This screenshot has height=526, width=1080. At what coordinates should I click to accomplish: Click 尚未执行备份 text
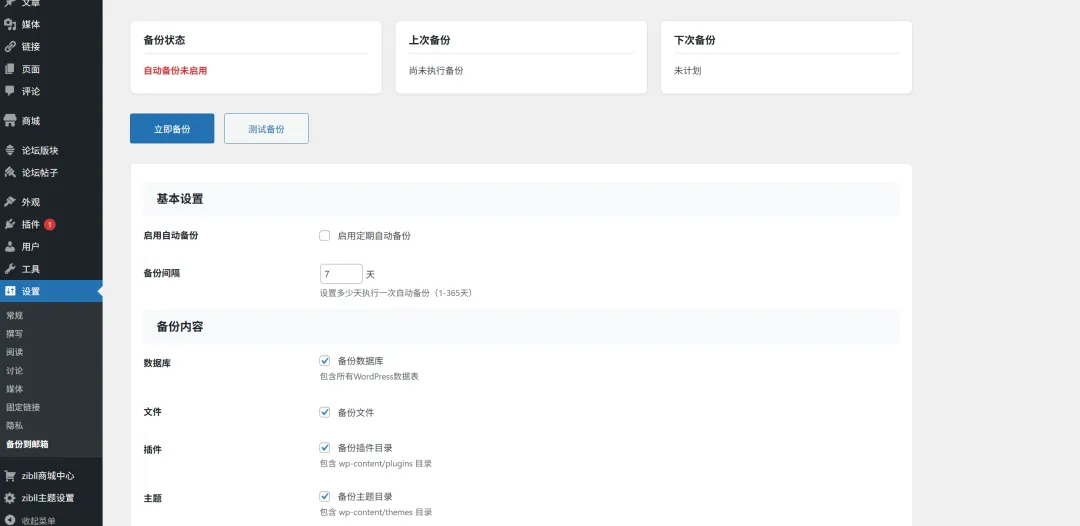pyautogui.click(x=436, y=70)
